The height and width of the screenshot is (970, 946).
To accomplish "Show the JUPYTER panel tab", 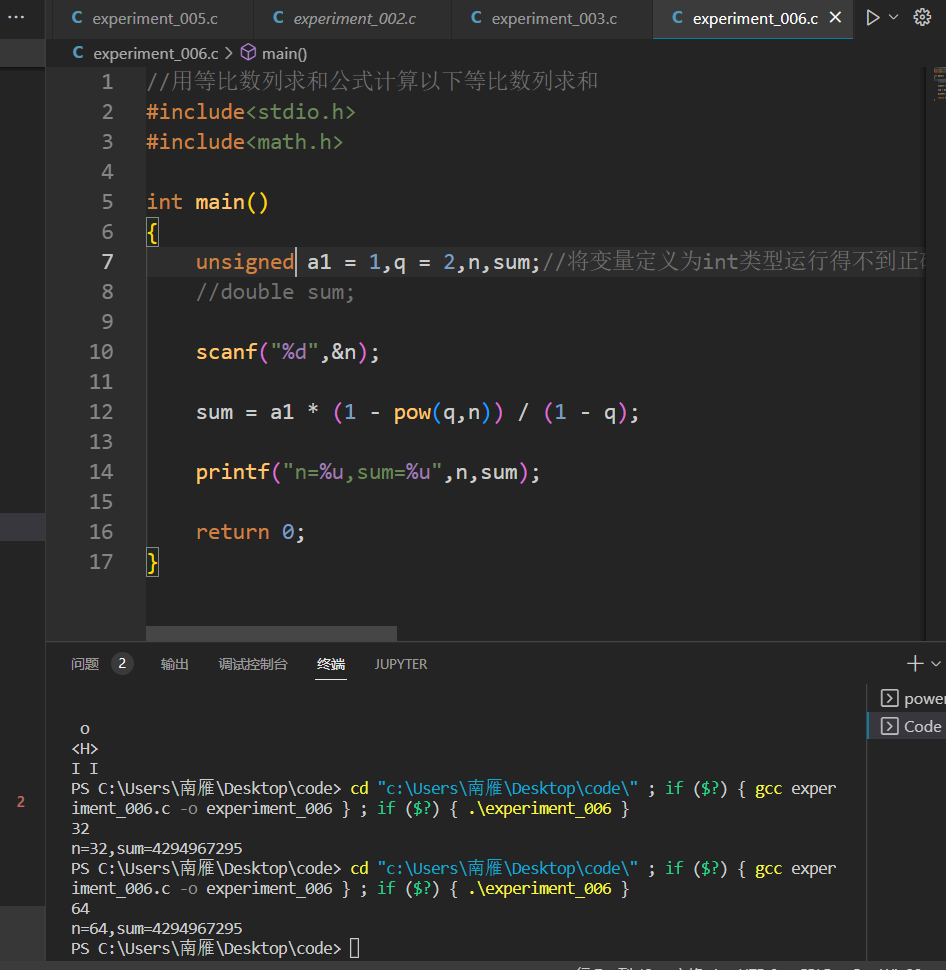I will point(401,664).
